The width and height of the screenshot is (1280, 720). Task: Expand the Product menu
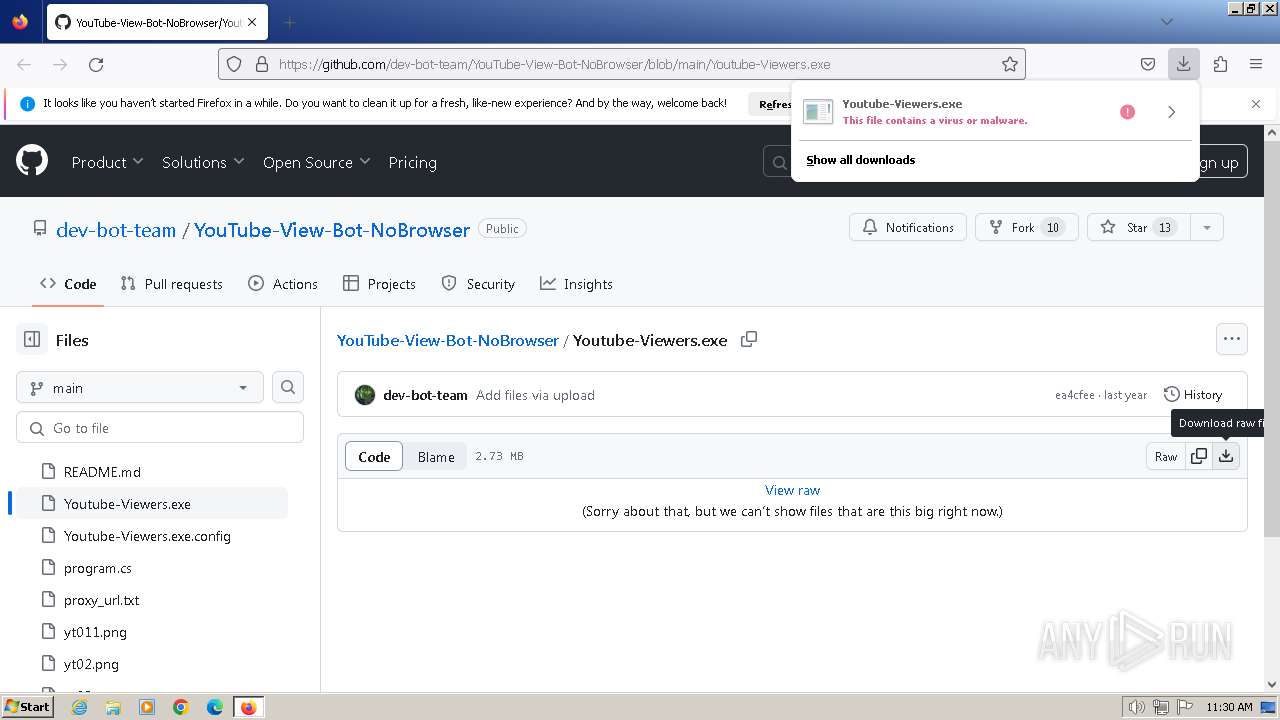click(x=107, y=162)
